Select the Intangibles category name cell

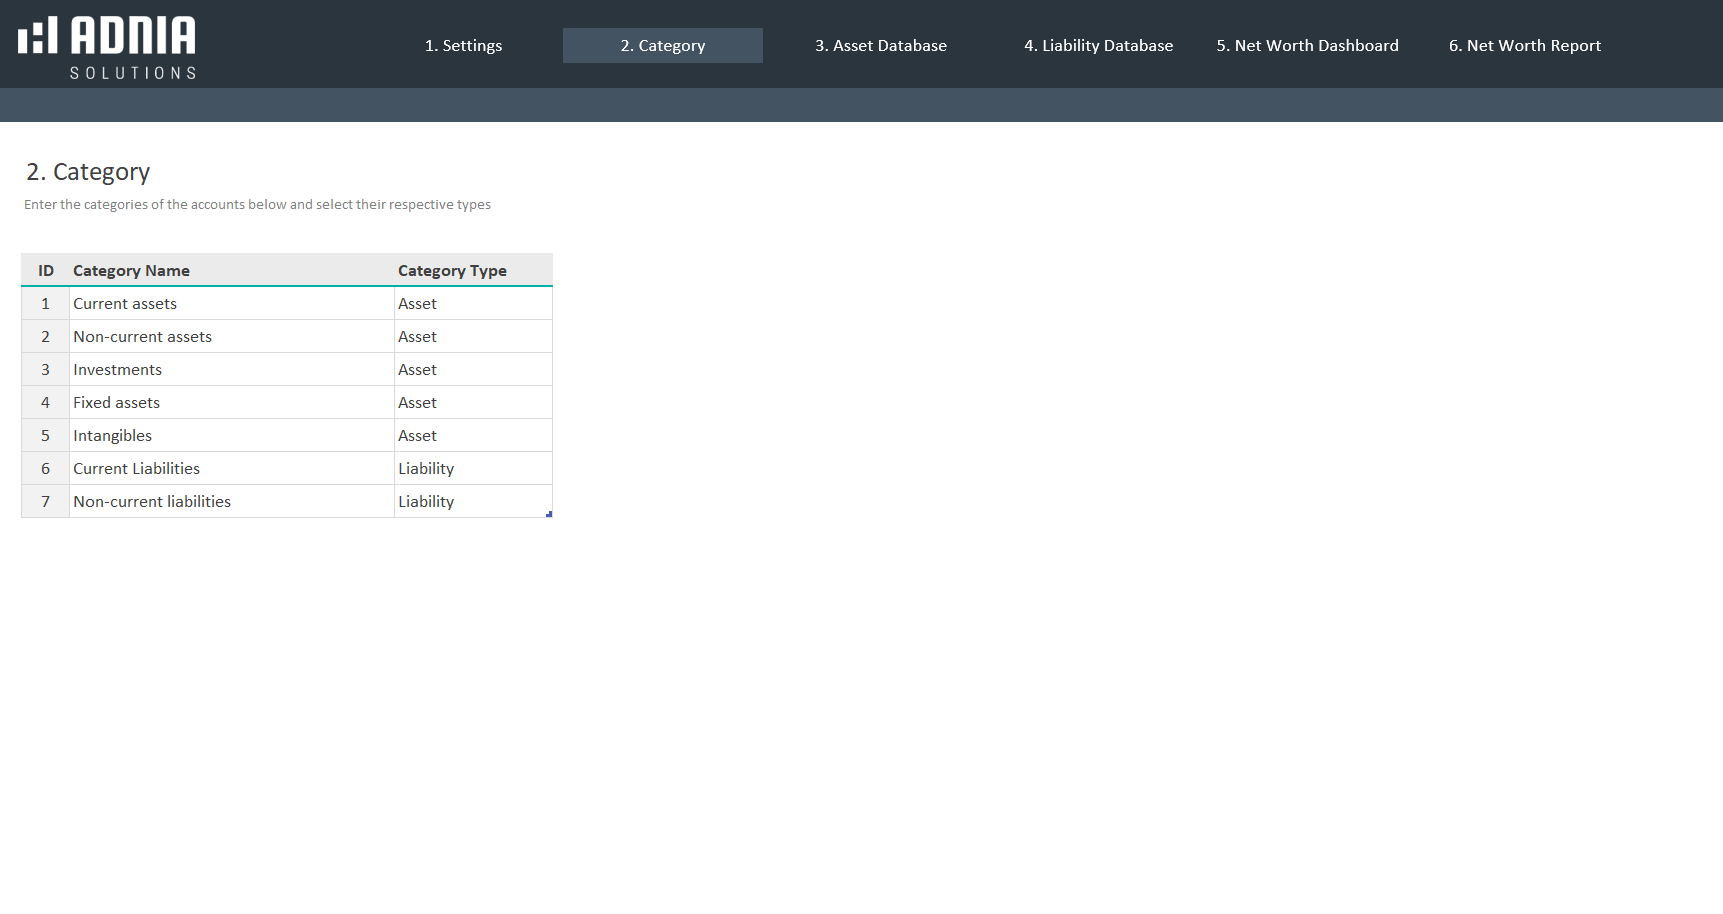[x=231, y=436]
